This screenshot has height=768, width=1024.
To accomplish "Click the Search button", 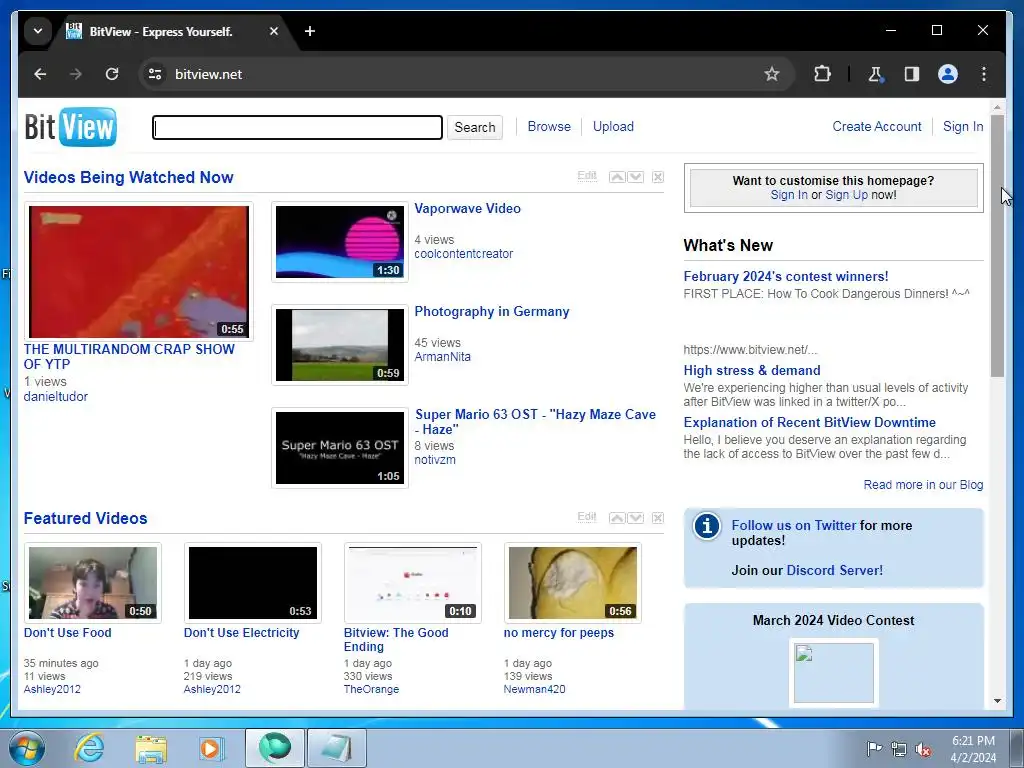I will click(x=475, y=127).
